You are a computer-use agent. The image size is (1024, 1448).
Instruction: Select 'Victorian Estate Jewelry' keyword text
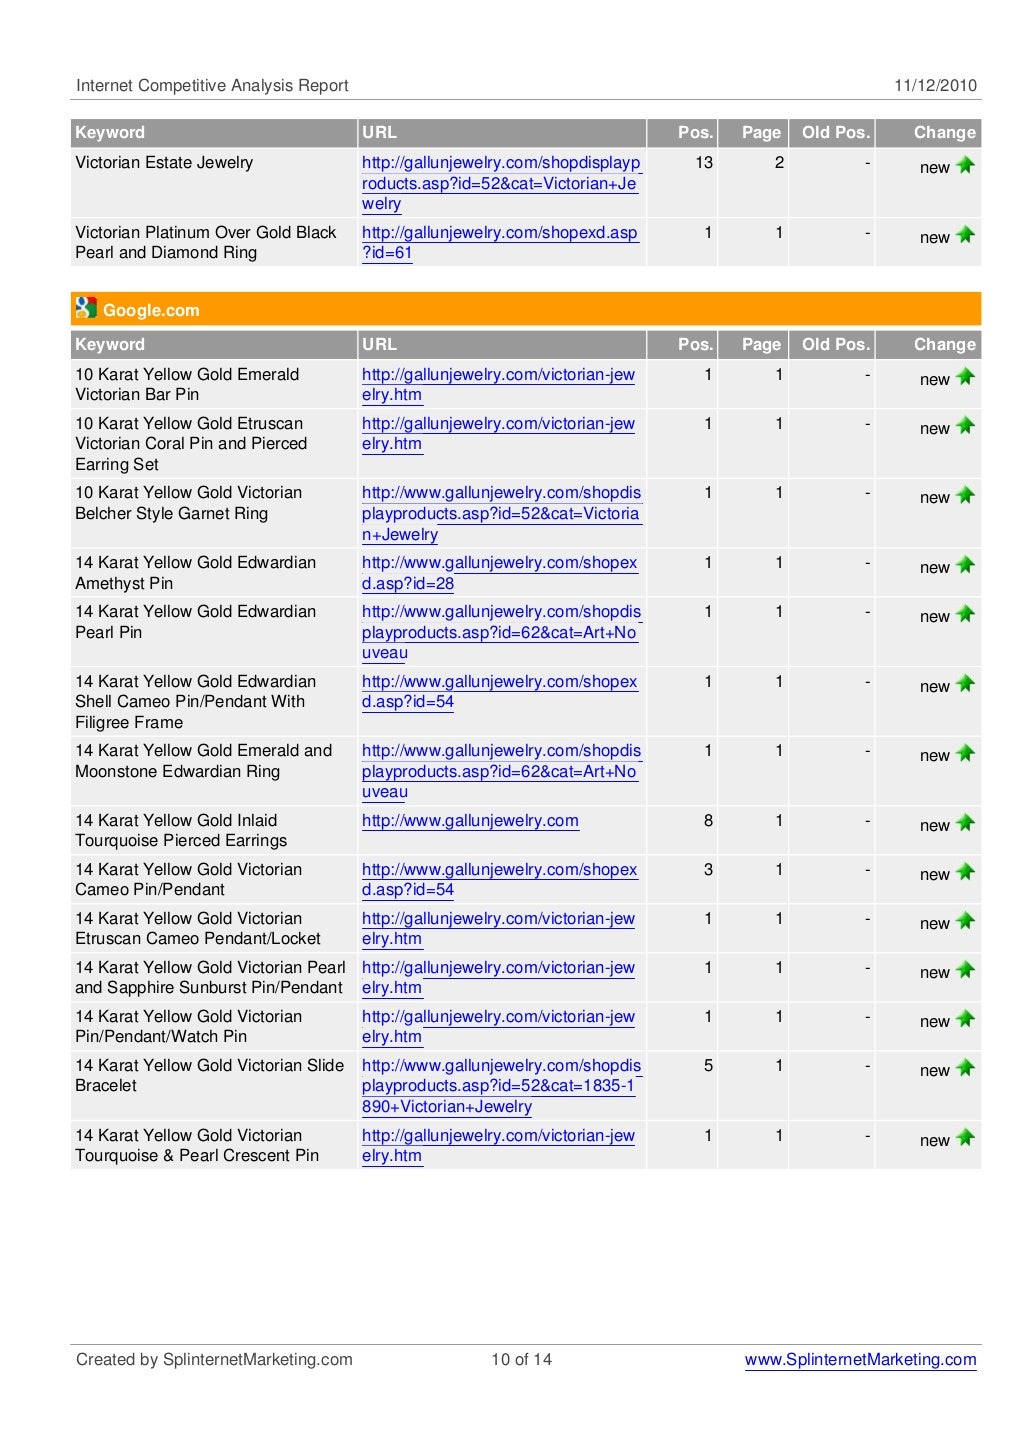[x=164, y=162]
